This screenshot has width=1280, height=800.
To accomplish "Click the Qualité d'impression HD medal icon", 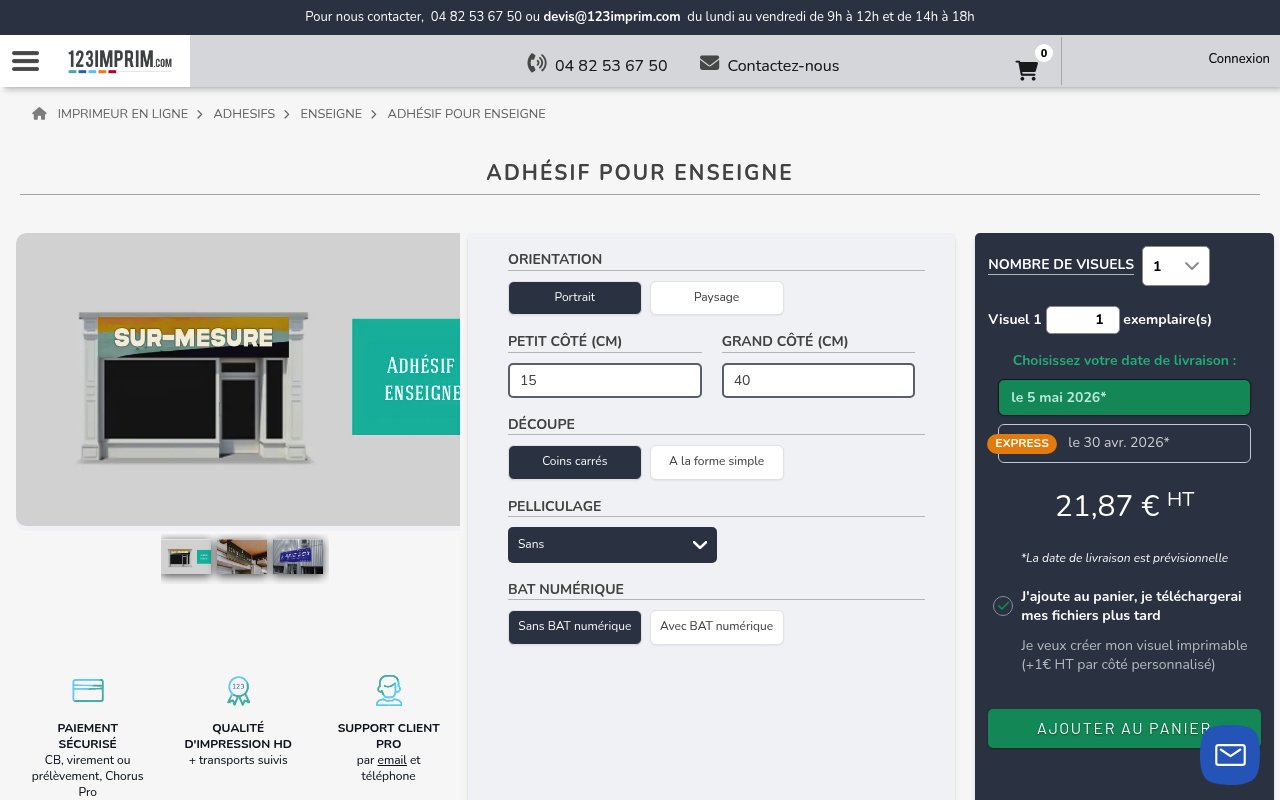I will 238,690.
